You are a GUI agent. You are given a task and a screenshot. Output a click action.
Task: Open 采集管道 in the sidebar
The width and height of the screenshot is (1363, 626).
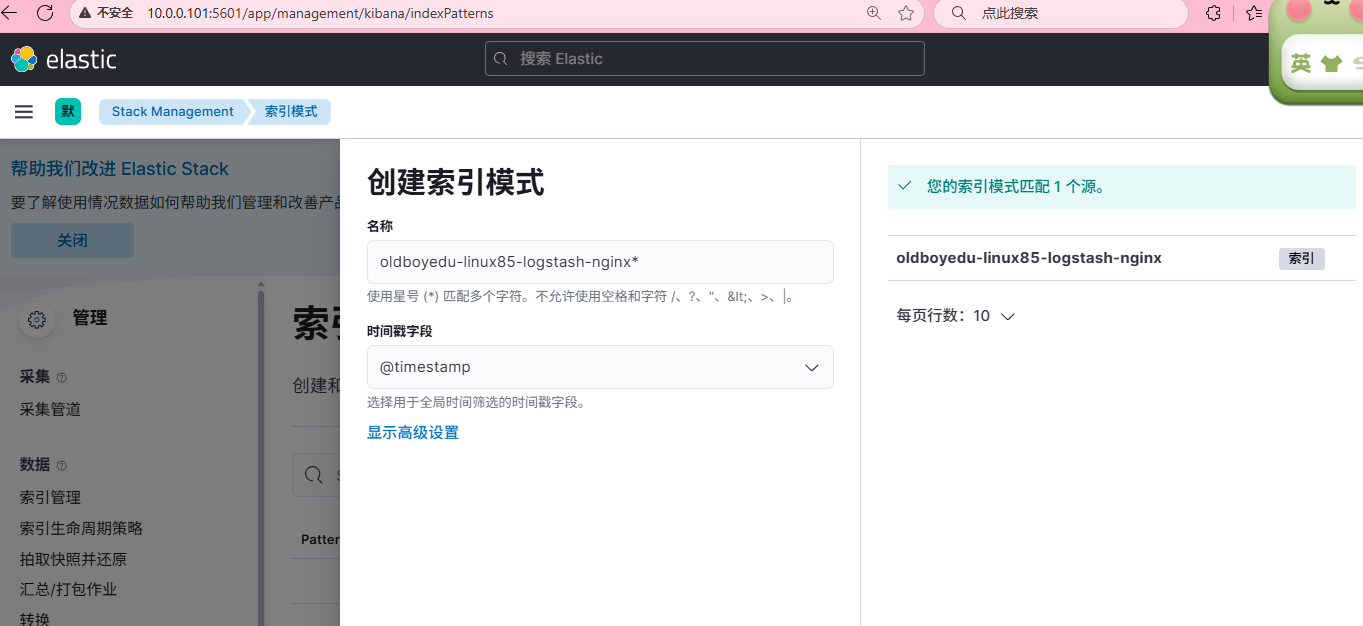[x=50, y=409]
